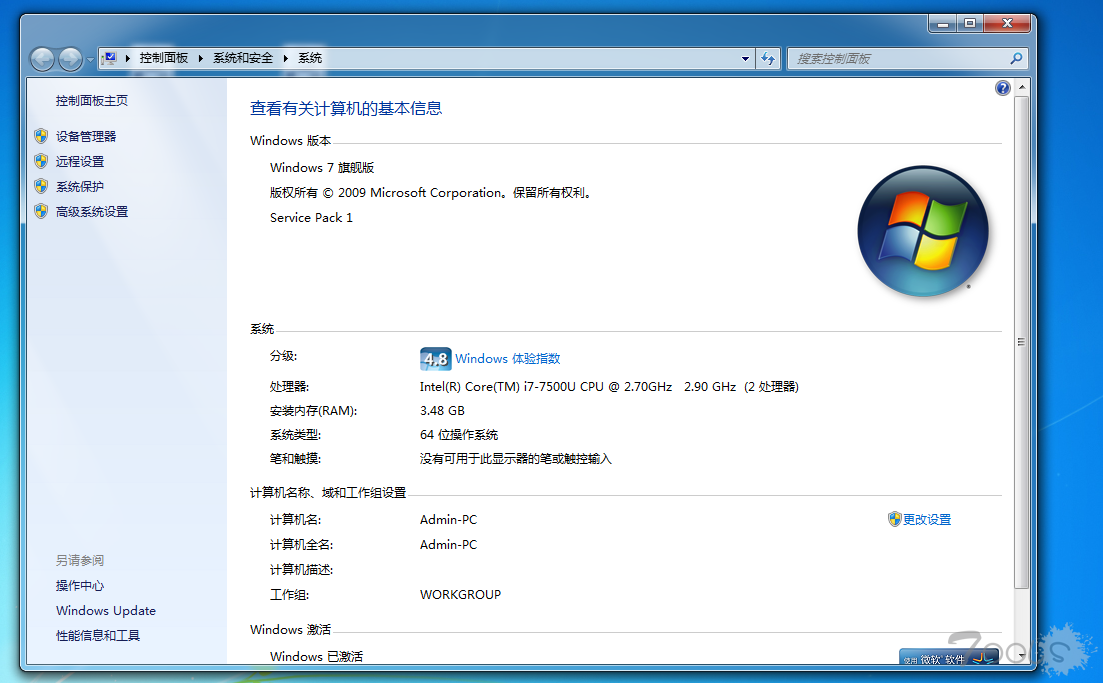Click 没有可用于此显示器的笔或触控输入 text
The height and width of the screenshot is (683, 1103).
tap(516, 459)
